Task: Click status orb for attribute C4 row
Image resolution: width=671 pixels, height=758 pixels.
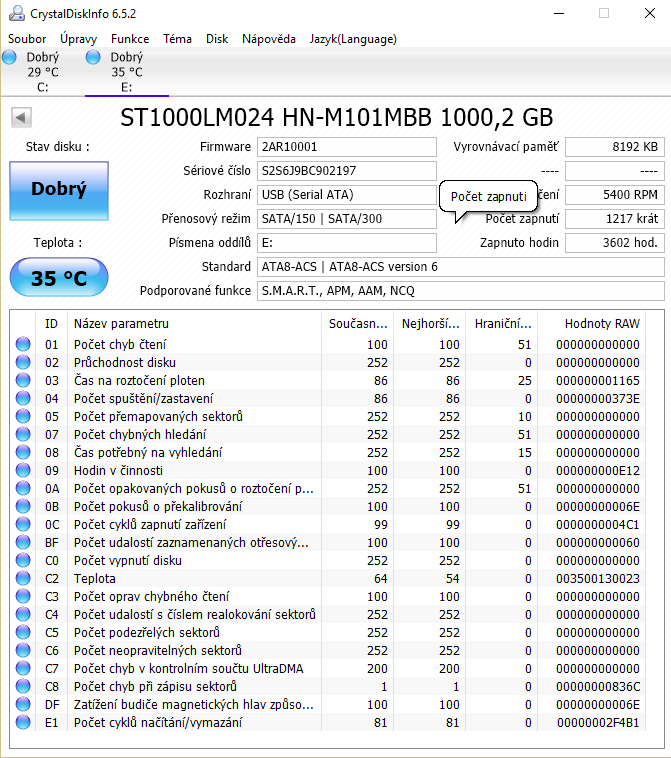Action: 23,614
